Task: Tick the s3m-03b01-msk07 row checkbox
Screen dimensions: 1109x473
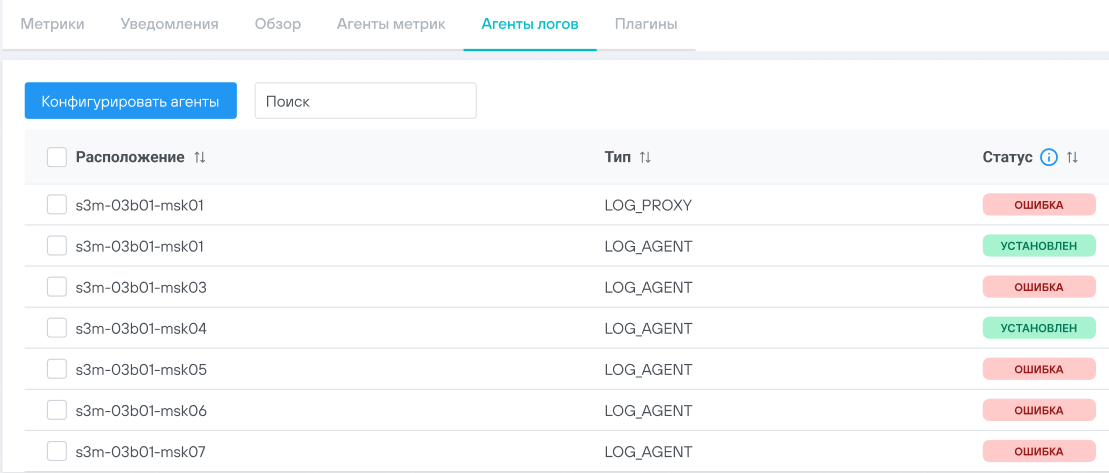Action: (57, 451)
